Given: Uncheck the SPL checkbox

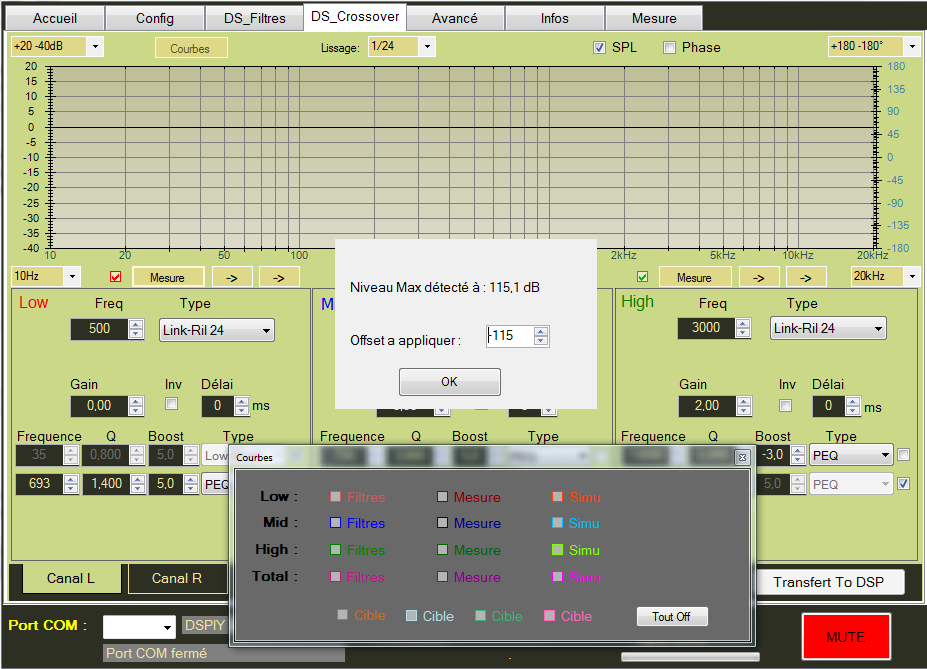Looking at the screenshot, I should [600, 47].
